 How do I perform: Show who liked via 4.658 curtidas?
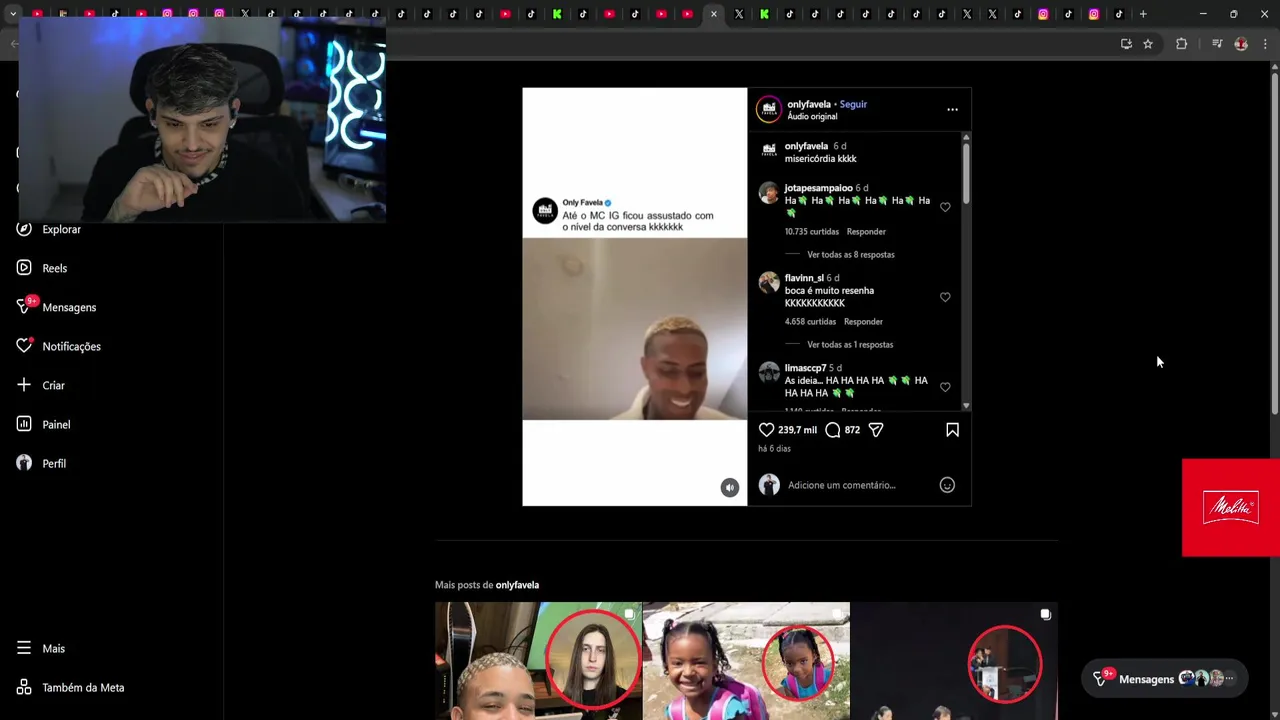point(809,322)
